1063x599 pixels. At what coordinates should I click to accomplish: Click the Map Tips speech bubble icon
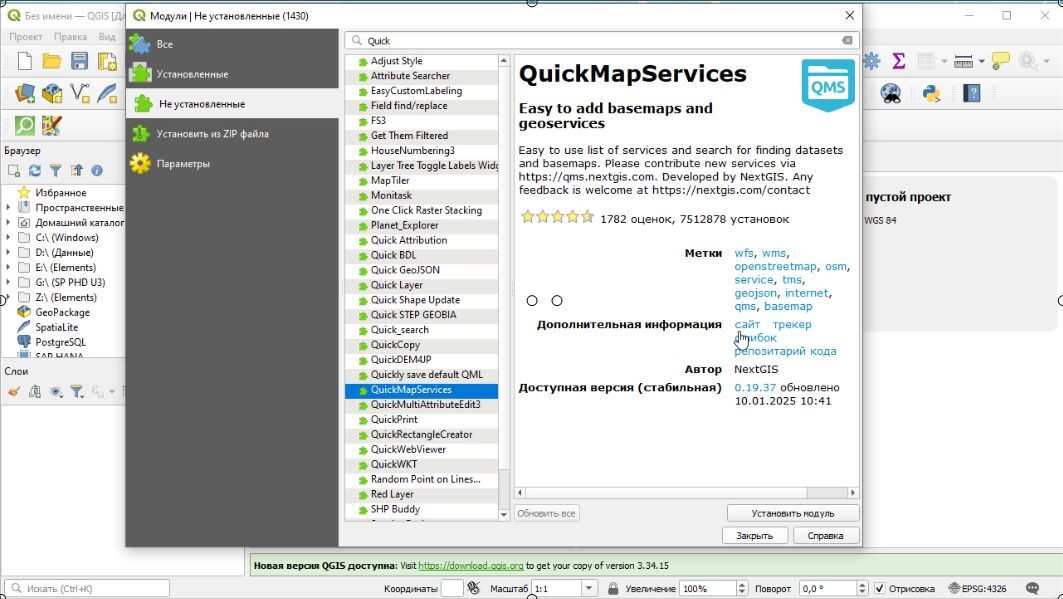coord(1000,62)
